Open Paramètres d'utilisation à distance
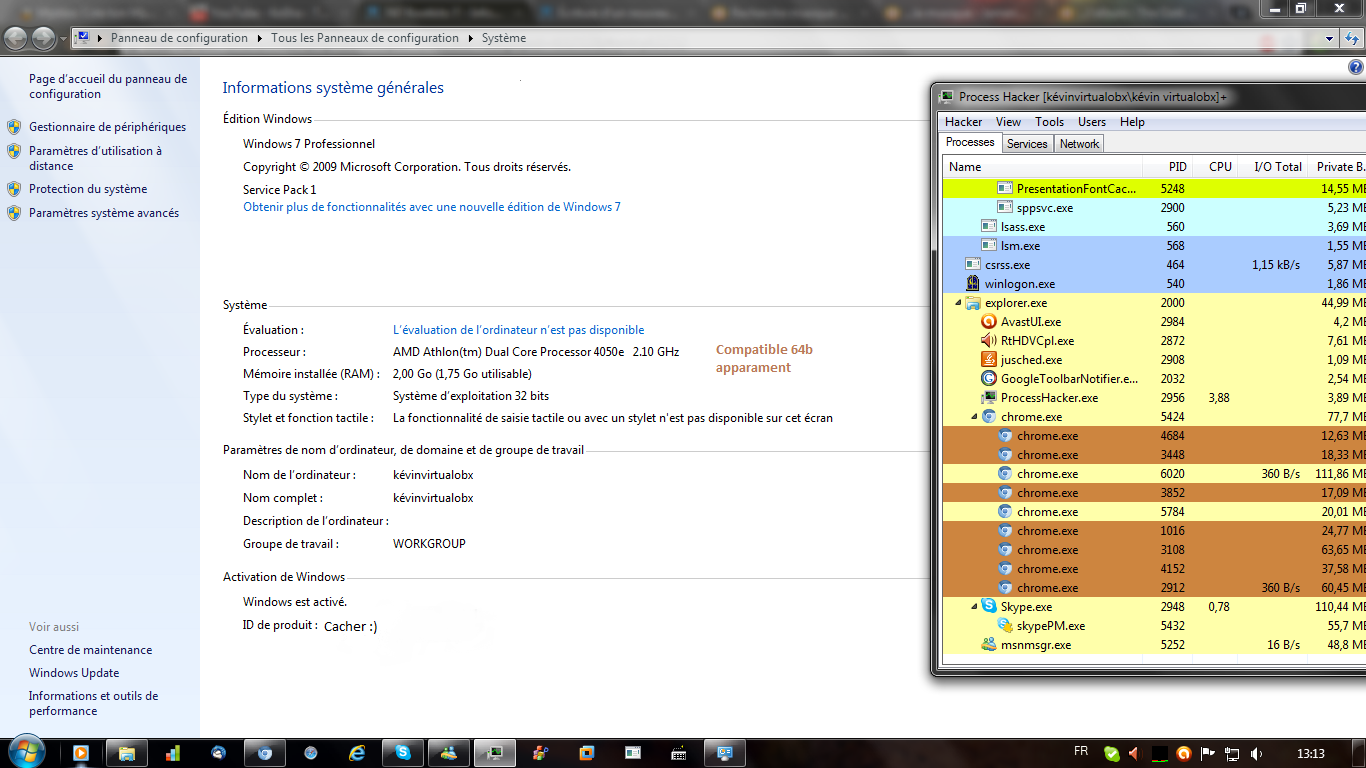This screenshot has width=1366, height=768. coord(95,158)
